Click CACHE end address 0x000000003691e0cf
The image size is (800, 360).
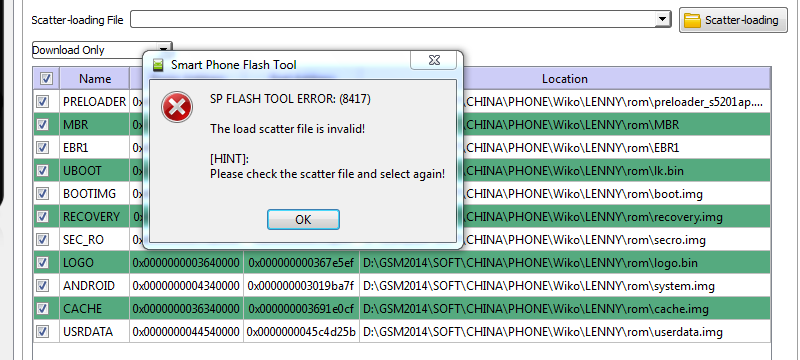click(x=301, y=308)
